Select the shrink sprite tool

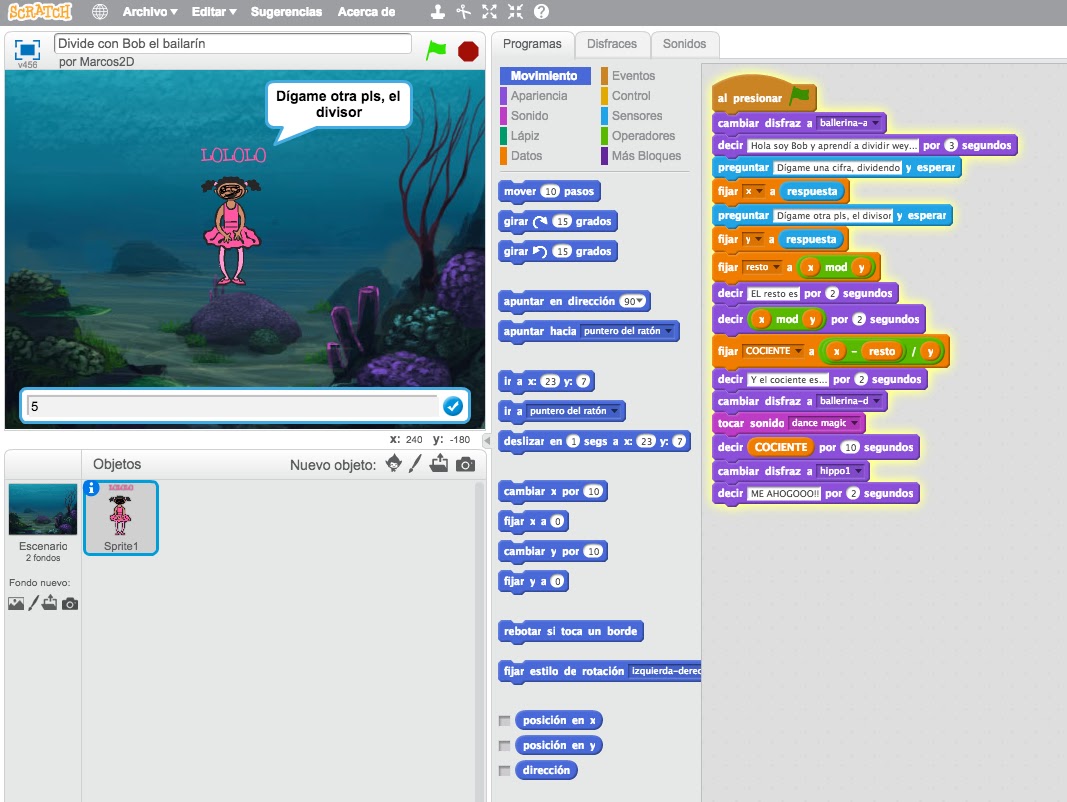coord(514,13)
